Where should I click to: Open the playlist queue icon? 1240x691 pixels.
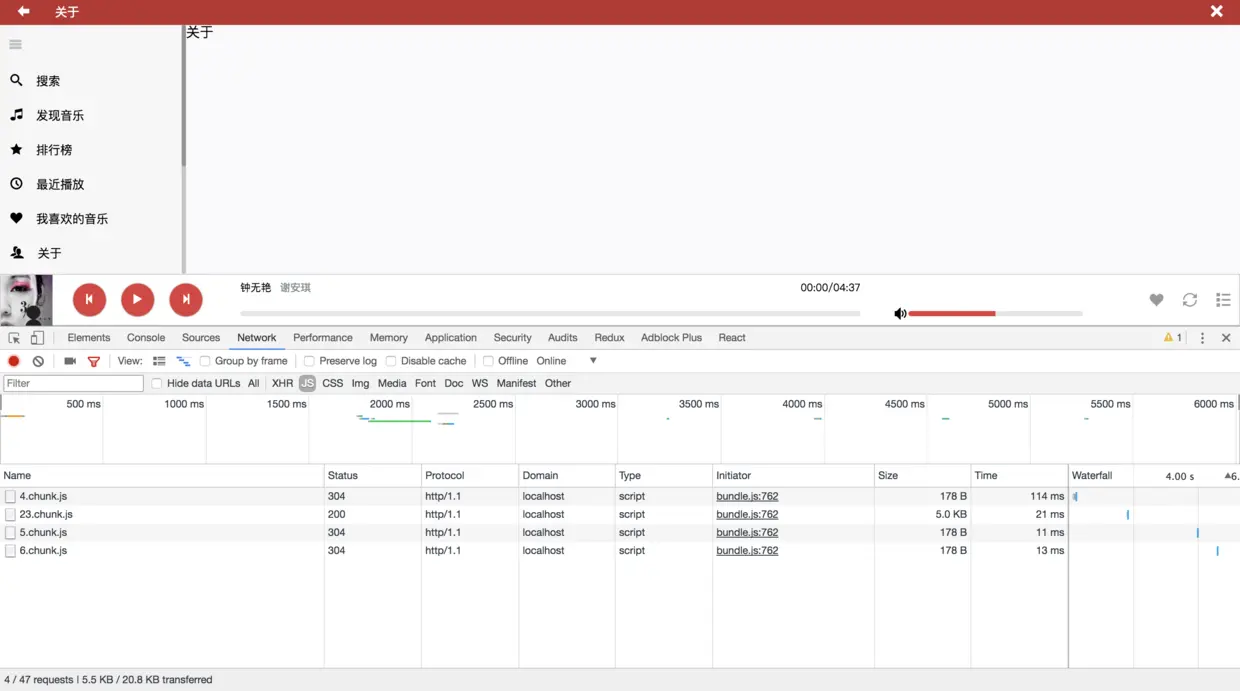[1223, 300]
